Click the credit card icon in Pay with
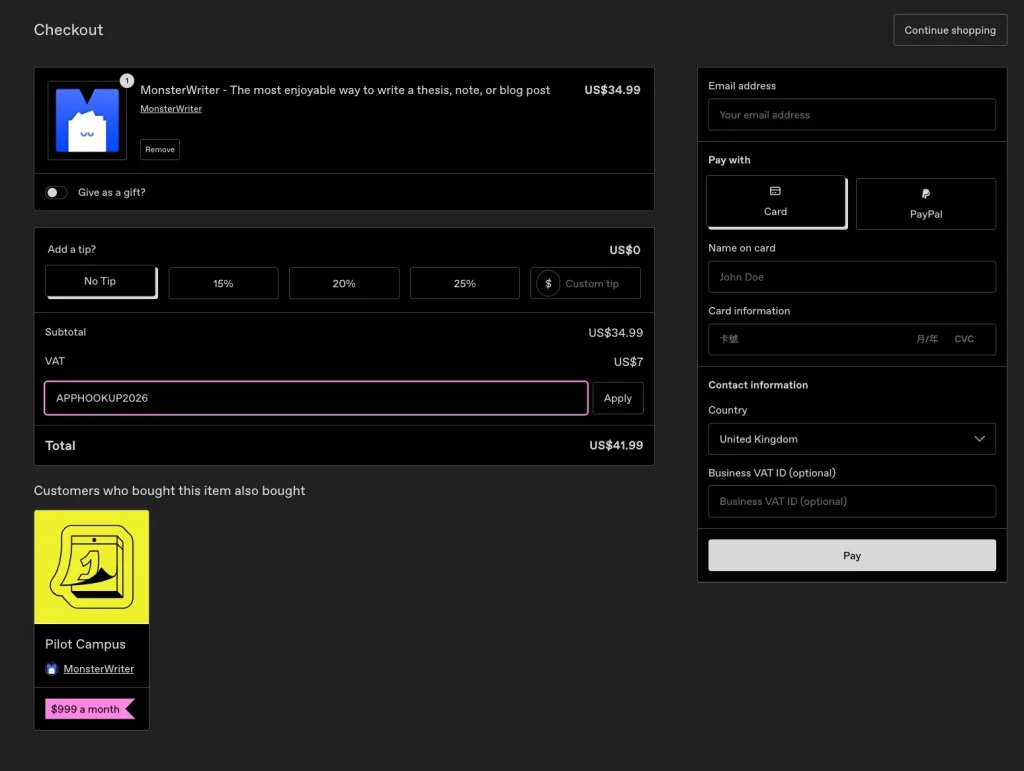Screen dimensions: 1024x771 [775, 191]
